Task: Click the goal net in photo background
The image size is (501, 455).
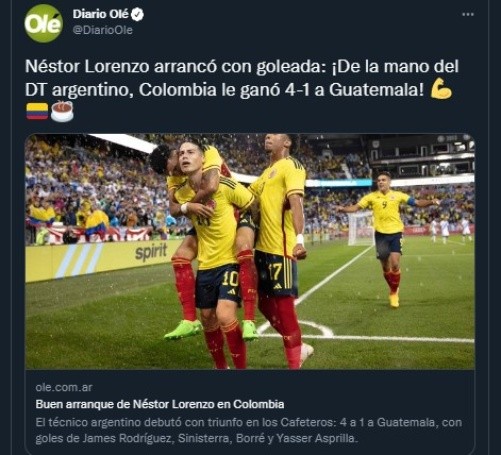Action: point(361,229)
